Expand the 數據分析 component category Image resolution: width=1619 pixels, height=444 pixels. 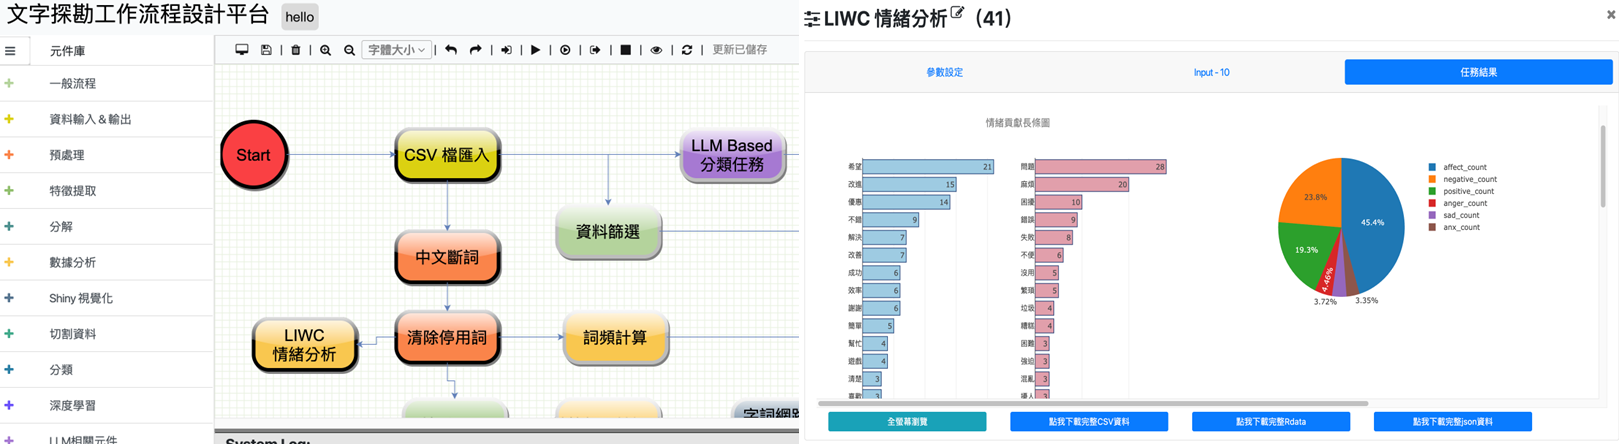point(72,262)
